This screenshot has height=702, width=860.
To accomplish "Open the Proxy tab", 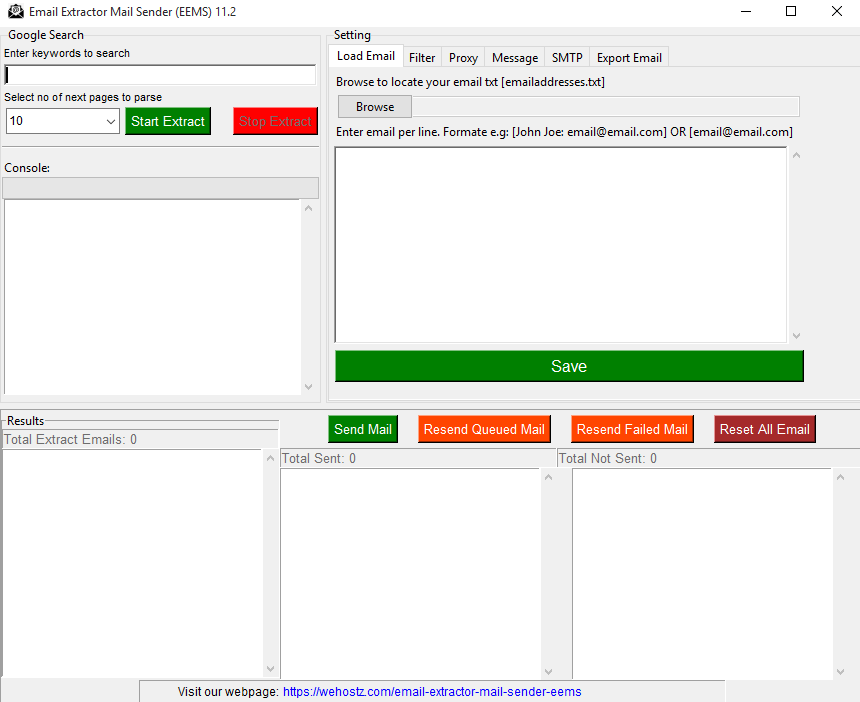I will 463,58.
